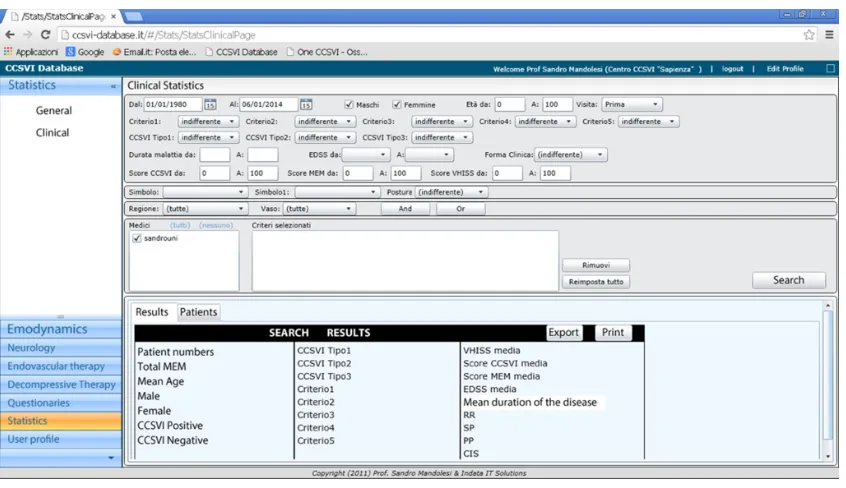The height and width of the screenshot is (488, 846).
Task: Open the Chrome menu icon
Action: coord(829,35)
